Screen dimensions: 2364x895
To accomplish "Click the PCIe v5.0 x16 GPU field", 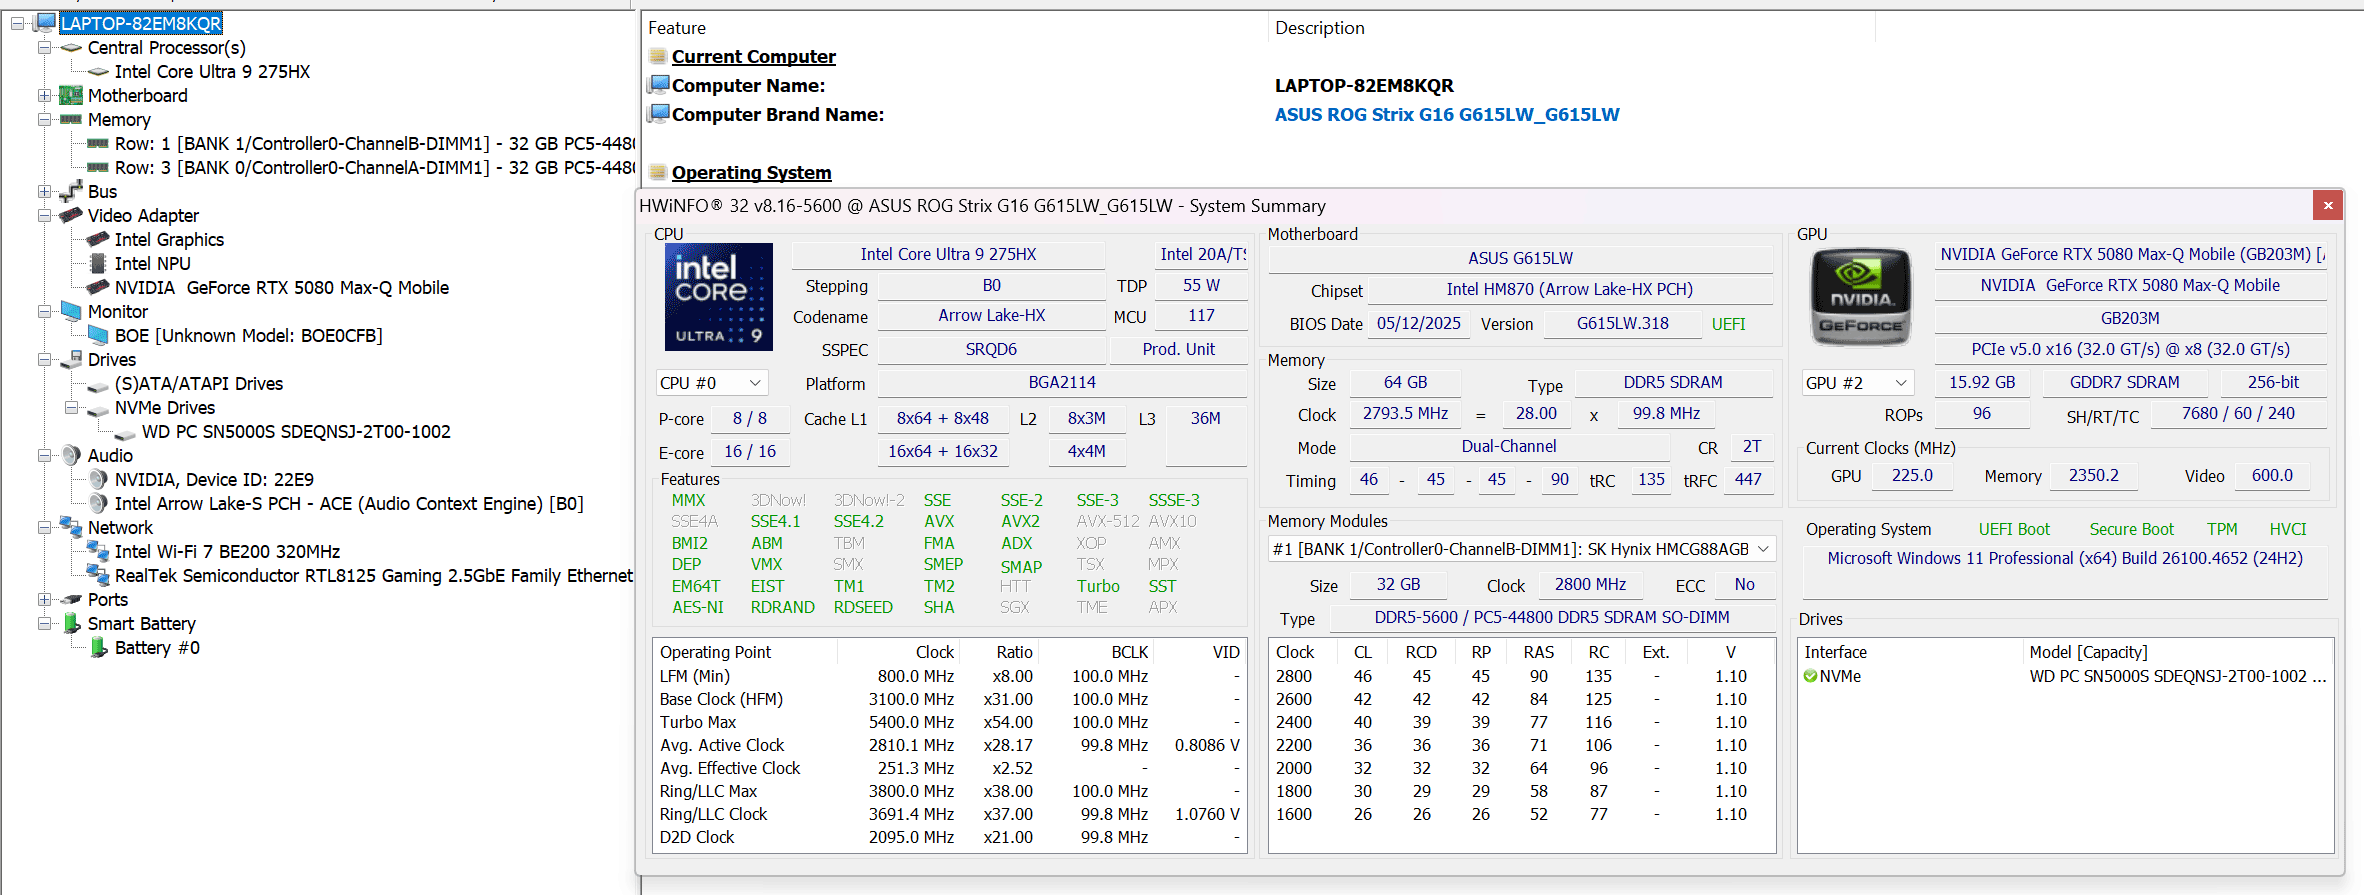I will tap(2131, 349).
